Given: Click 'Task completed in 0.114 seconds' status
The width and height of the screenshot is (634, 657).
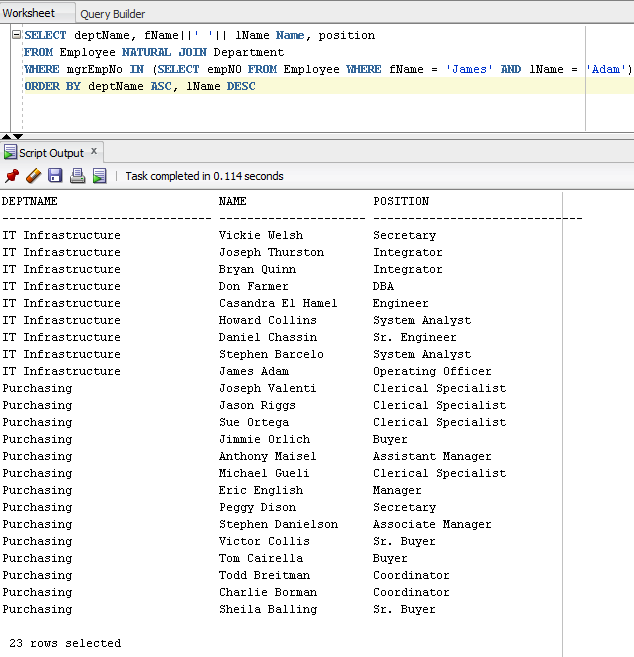Looking at the screenshot, I should pos(204,176).
